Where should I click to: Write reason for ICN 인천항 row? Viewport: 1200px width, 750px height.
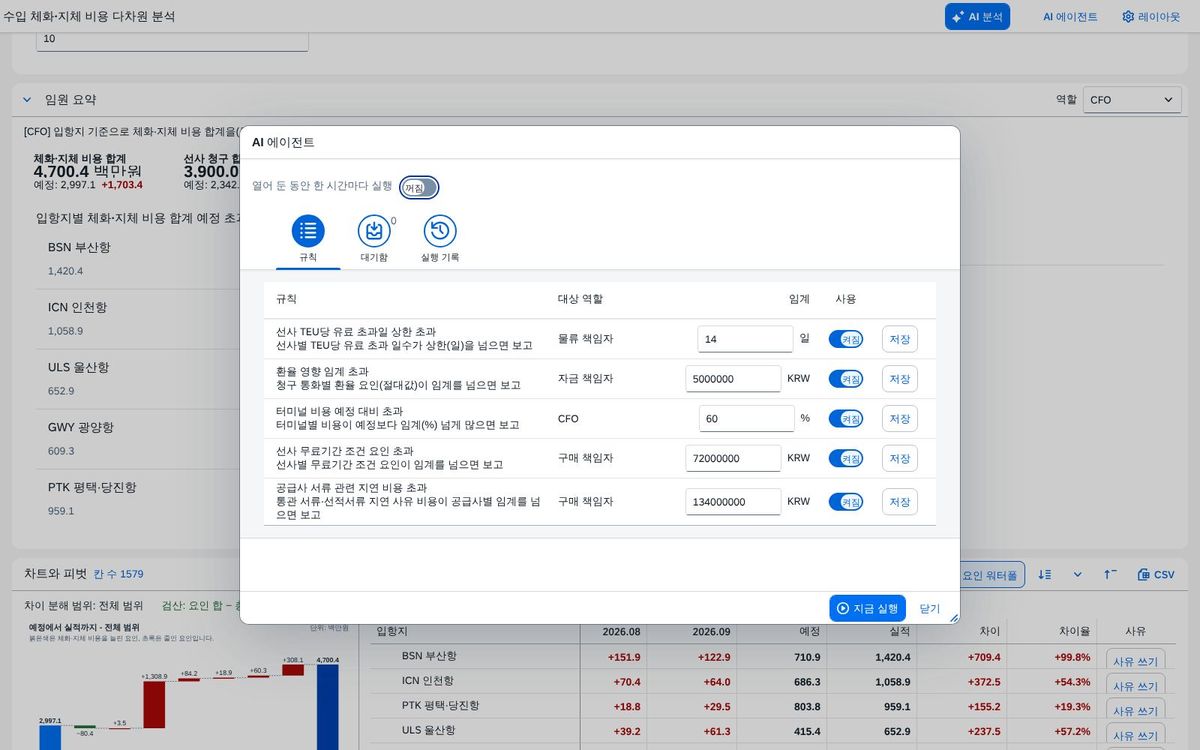click(x=1135, y=687)
